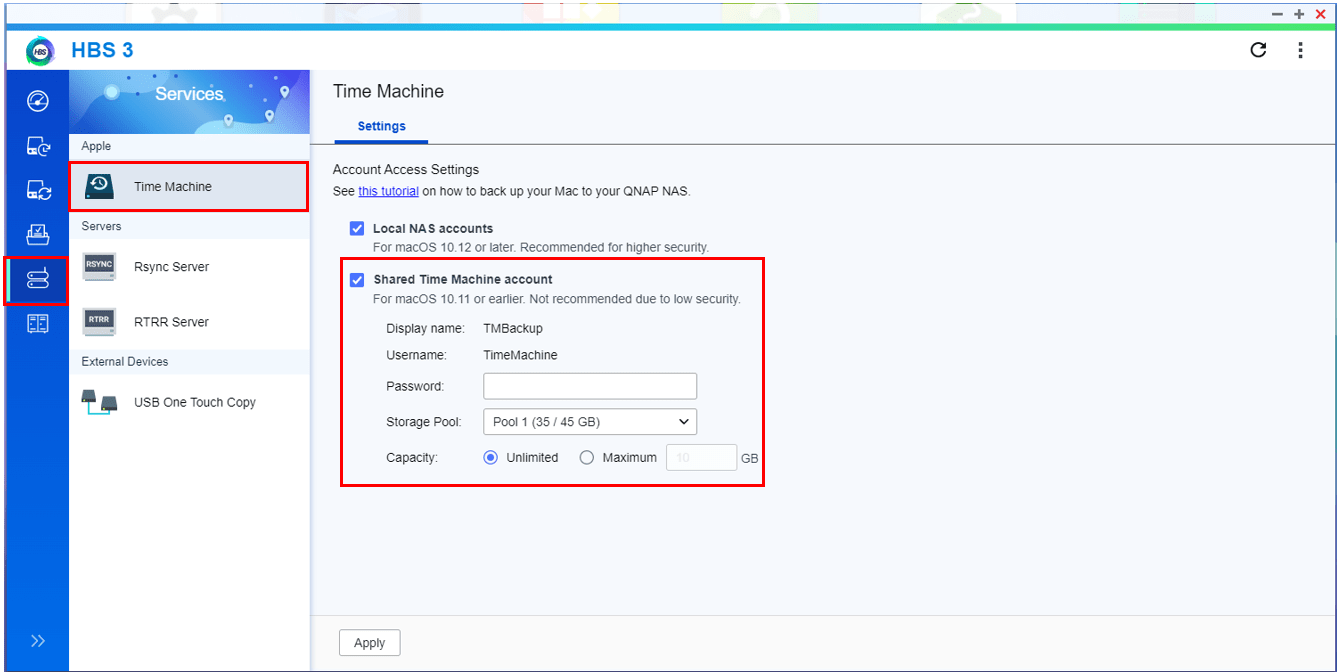Select the Services icon in the sidebar

[37, 280]
